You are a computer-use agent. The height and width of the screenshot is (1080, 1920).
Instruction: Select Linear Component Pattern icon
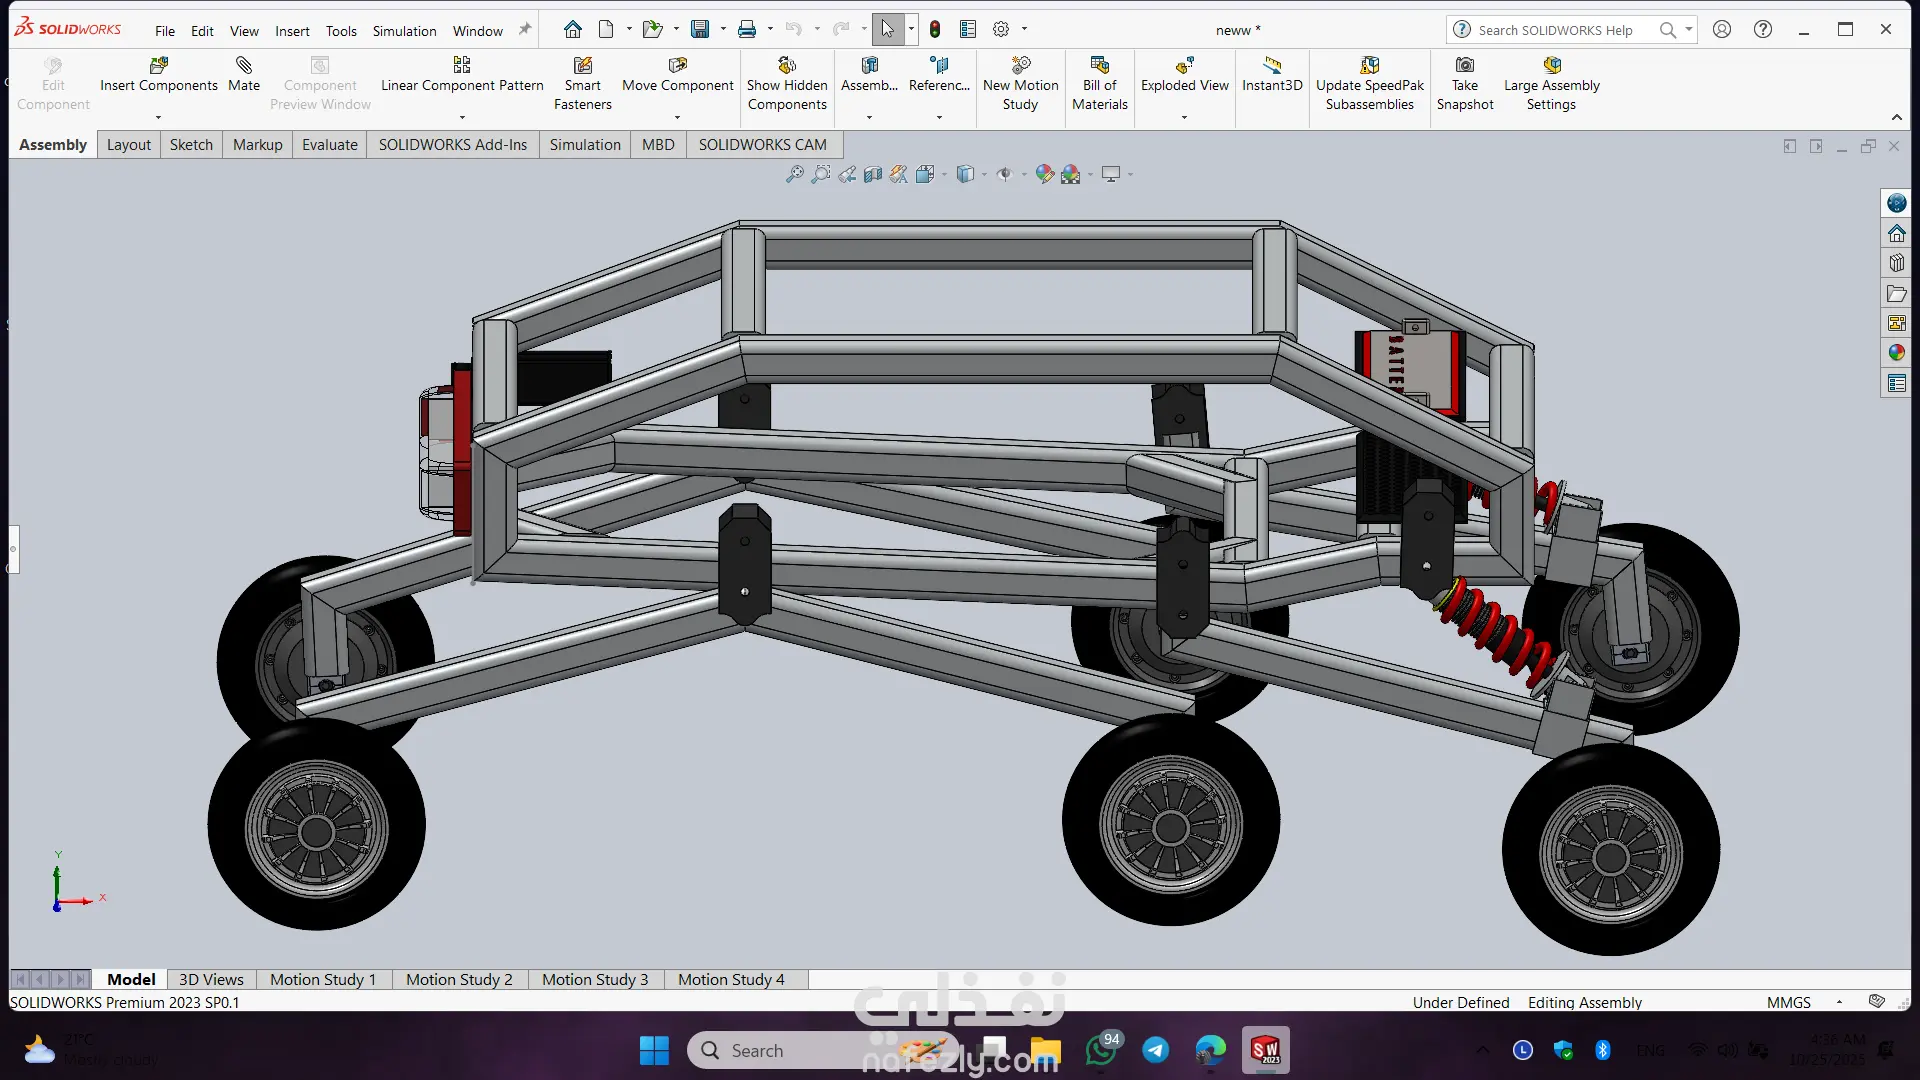click(461, 66)
